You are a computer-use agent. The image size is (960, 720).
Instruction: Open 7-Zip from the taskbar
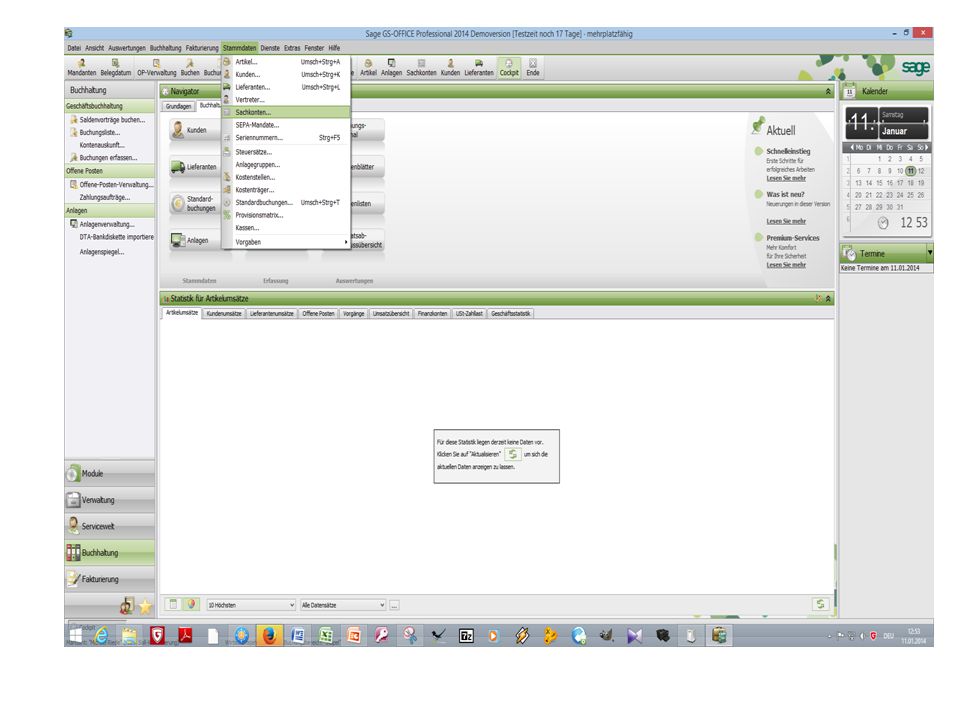(x=466, y=636)
